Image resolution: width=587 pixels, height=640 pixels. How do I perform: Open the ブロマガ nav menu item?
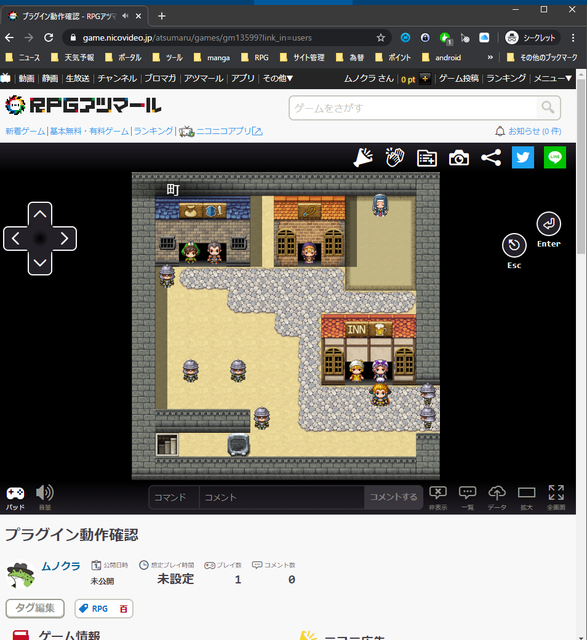pos(160,78)
